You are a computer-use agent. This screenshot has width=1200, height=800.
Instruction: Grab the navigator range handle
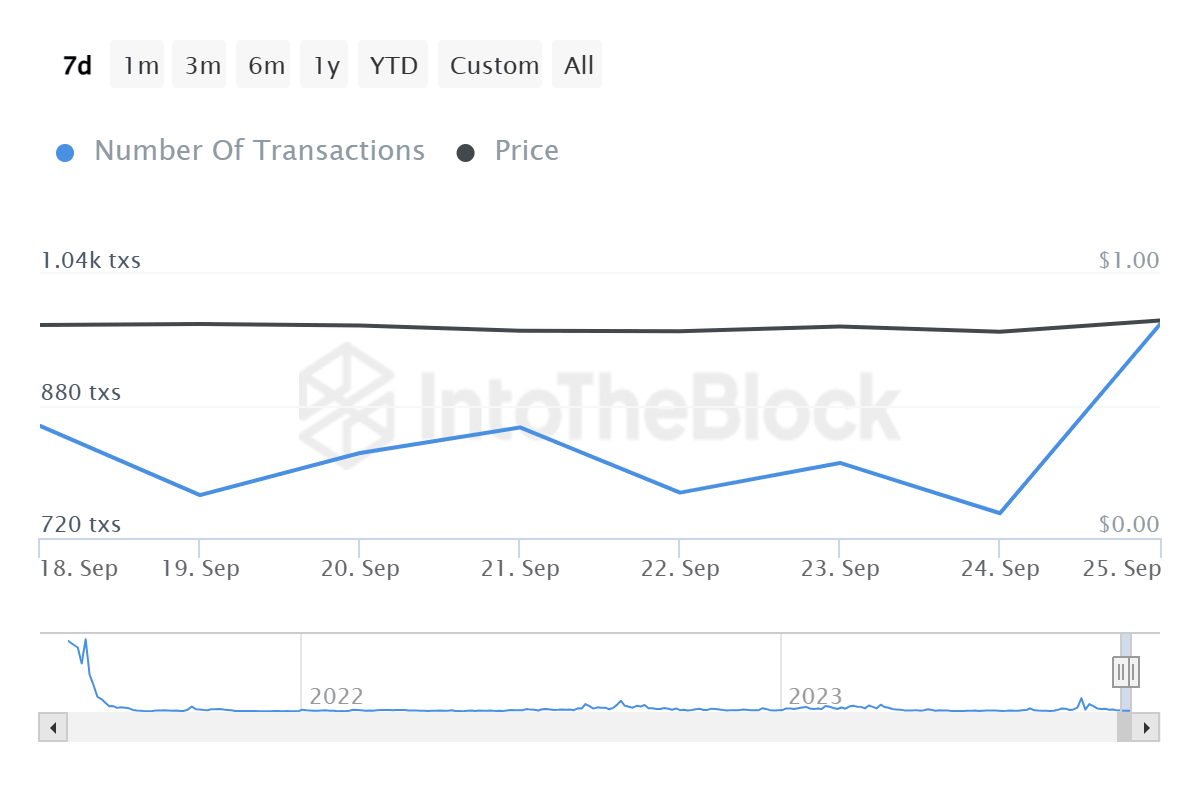[x=1126, y=670]
